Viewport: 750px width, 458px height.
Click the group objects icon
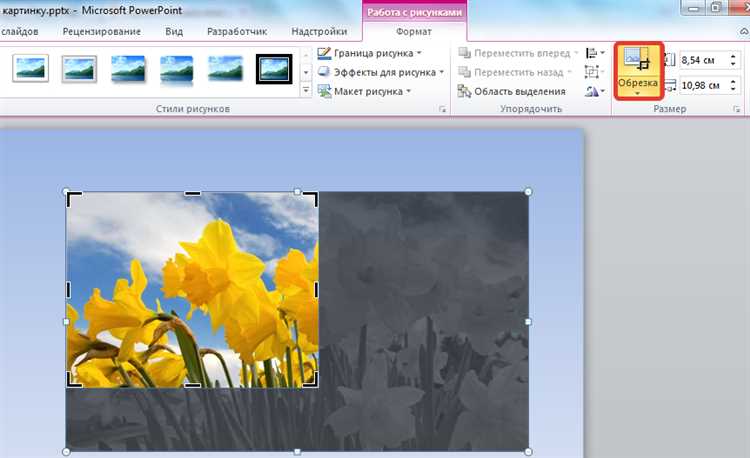coord(592,72)
